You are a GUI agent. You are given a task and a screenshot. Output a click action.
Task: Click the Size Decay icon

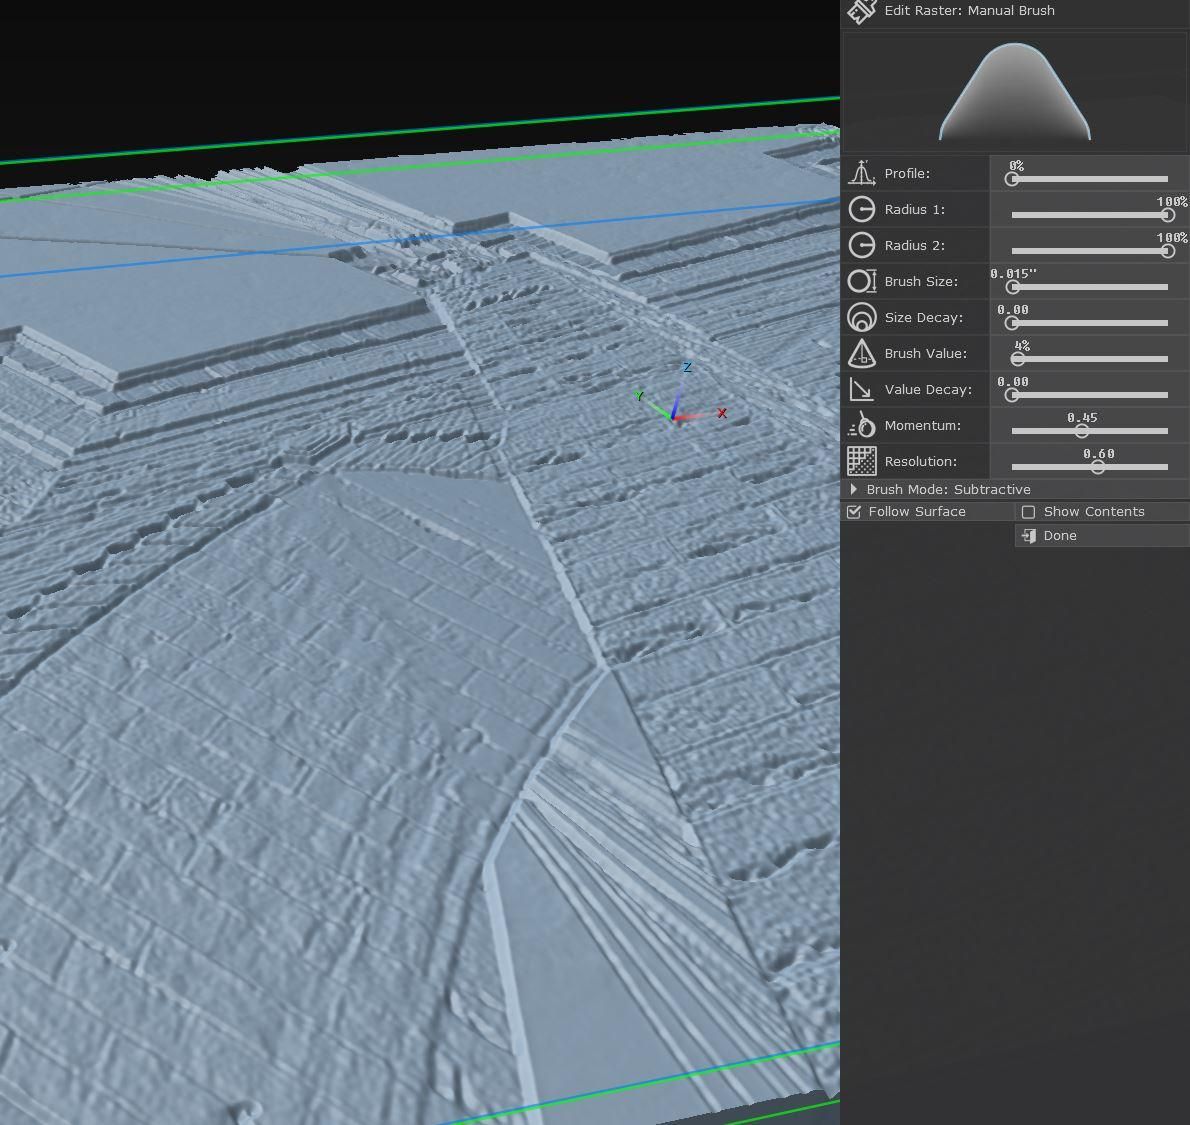pyautogui.click(x=861, y=317)
